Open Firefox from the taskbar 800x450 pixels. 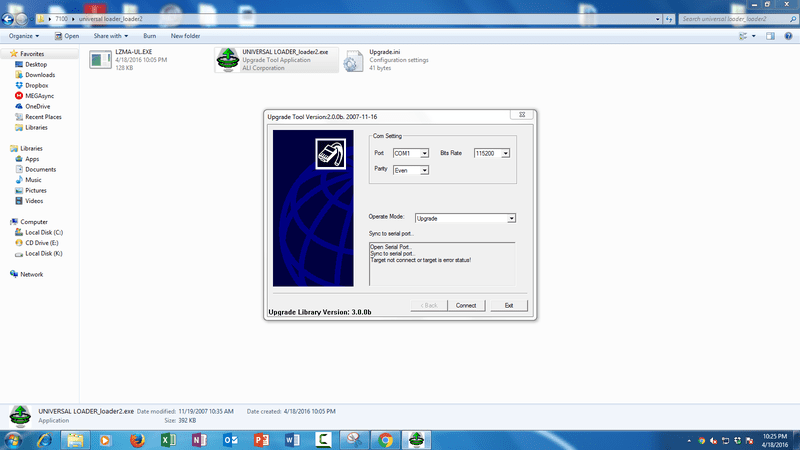[x=137, y=440]
